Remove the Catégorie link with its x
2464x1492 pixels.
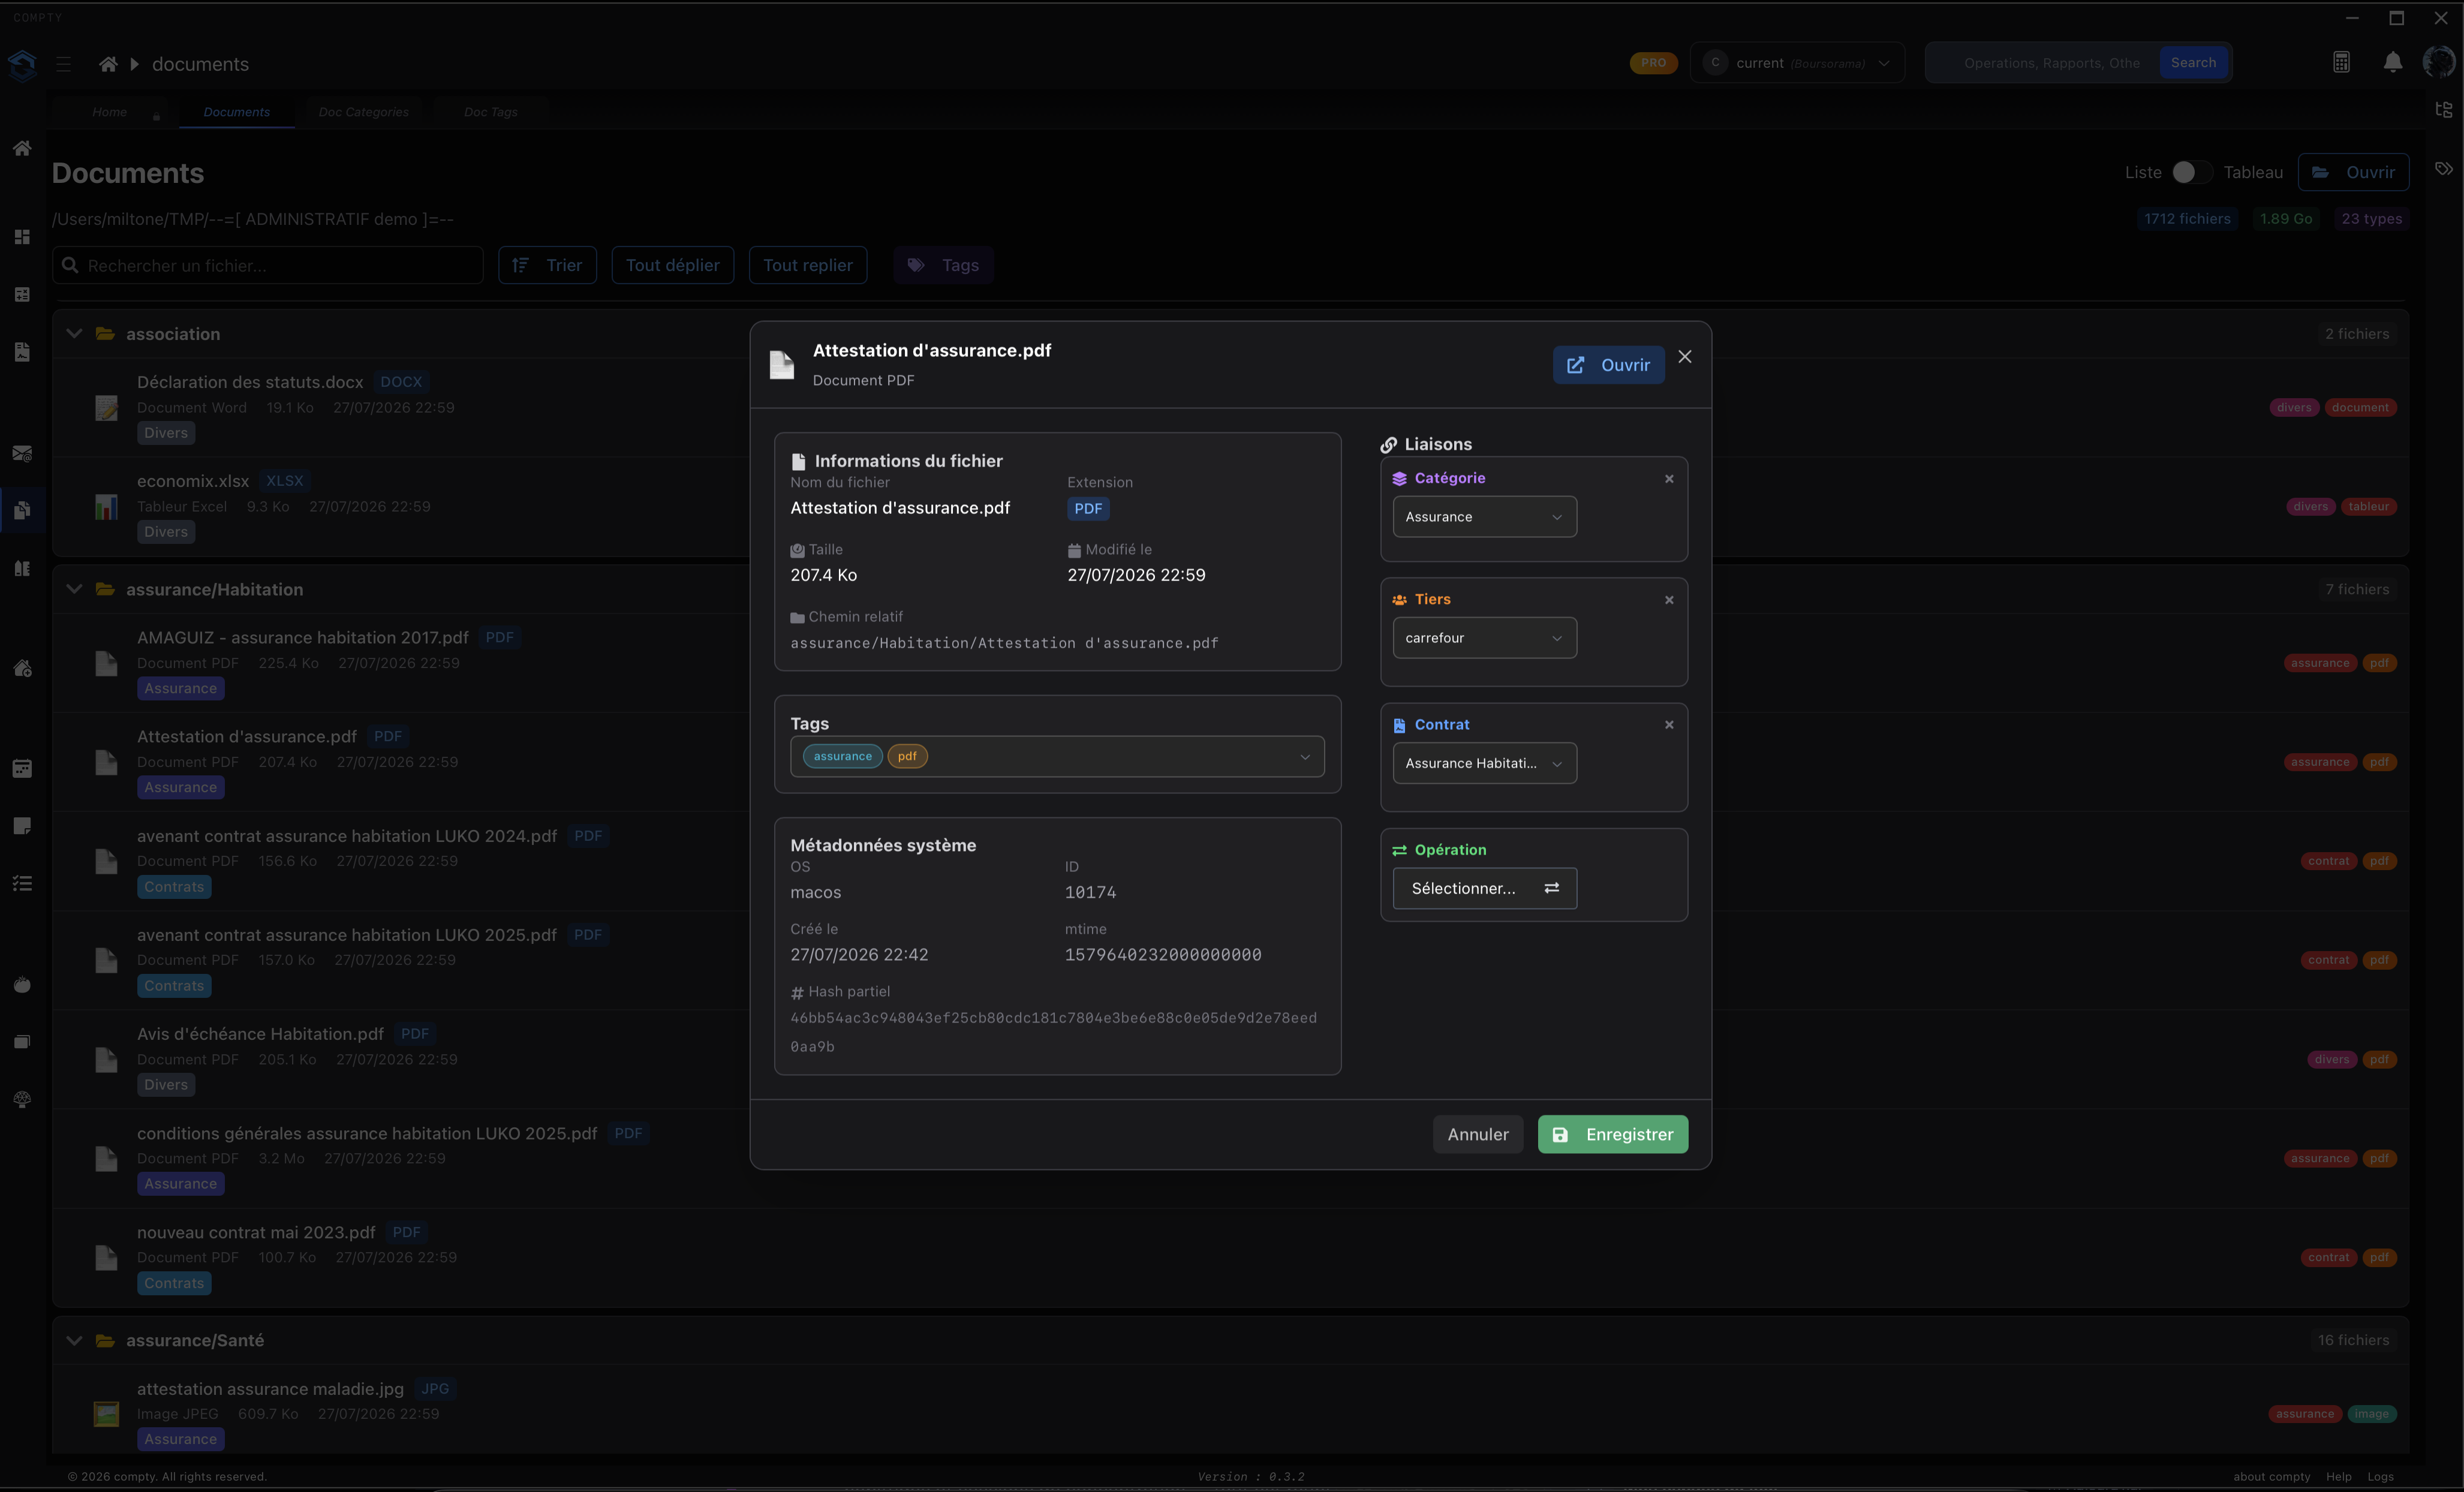1669,479
